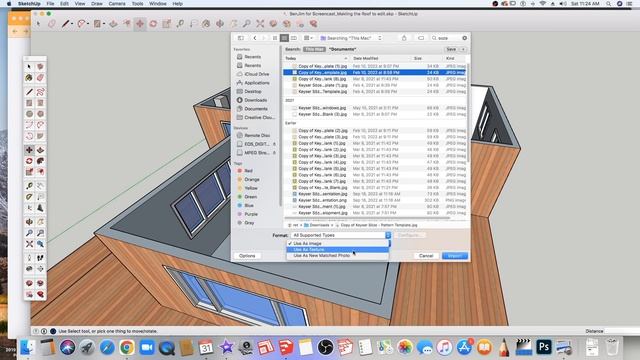This screenshot has height=360, width=640.
Task: Select the Section Plane tool in left palette
Action: pyautogui.click(x=40, y=269)
